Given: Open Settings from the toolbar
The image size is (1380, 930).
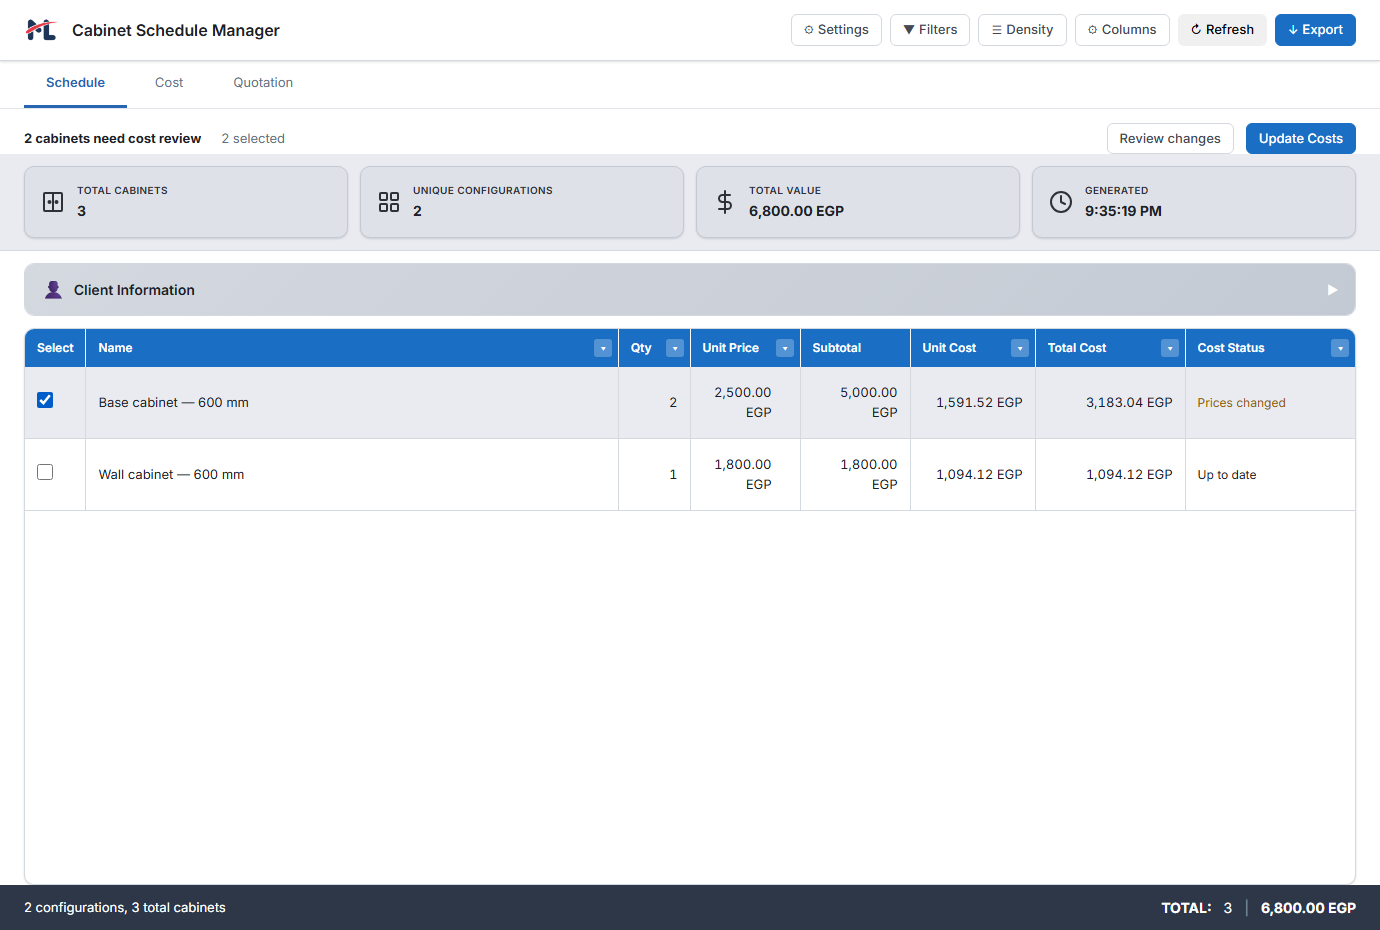Looking at the screenshot, I should (836, 30).
